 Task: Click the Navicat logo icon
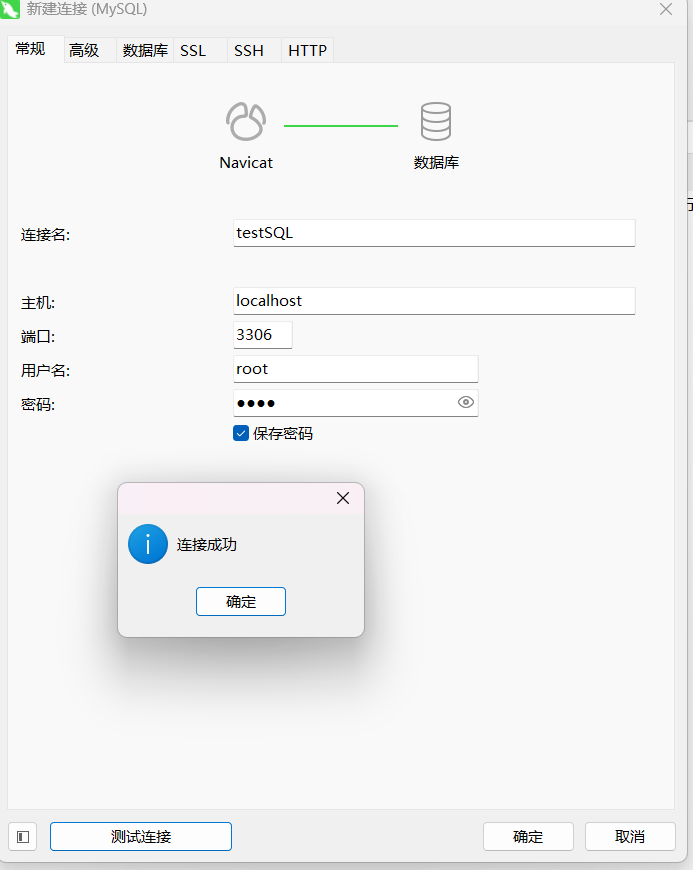246,121
